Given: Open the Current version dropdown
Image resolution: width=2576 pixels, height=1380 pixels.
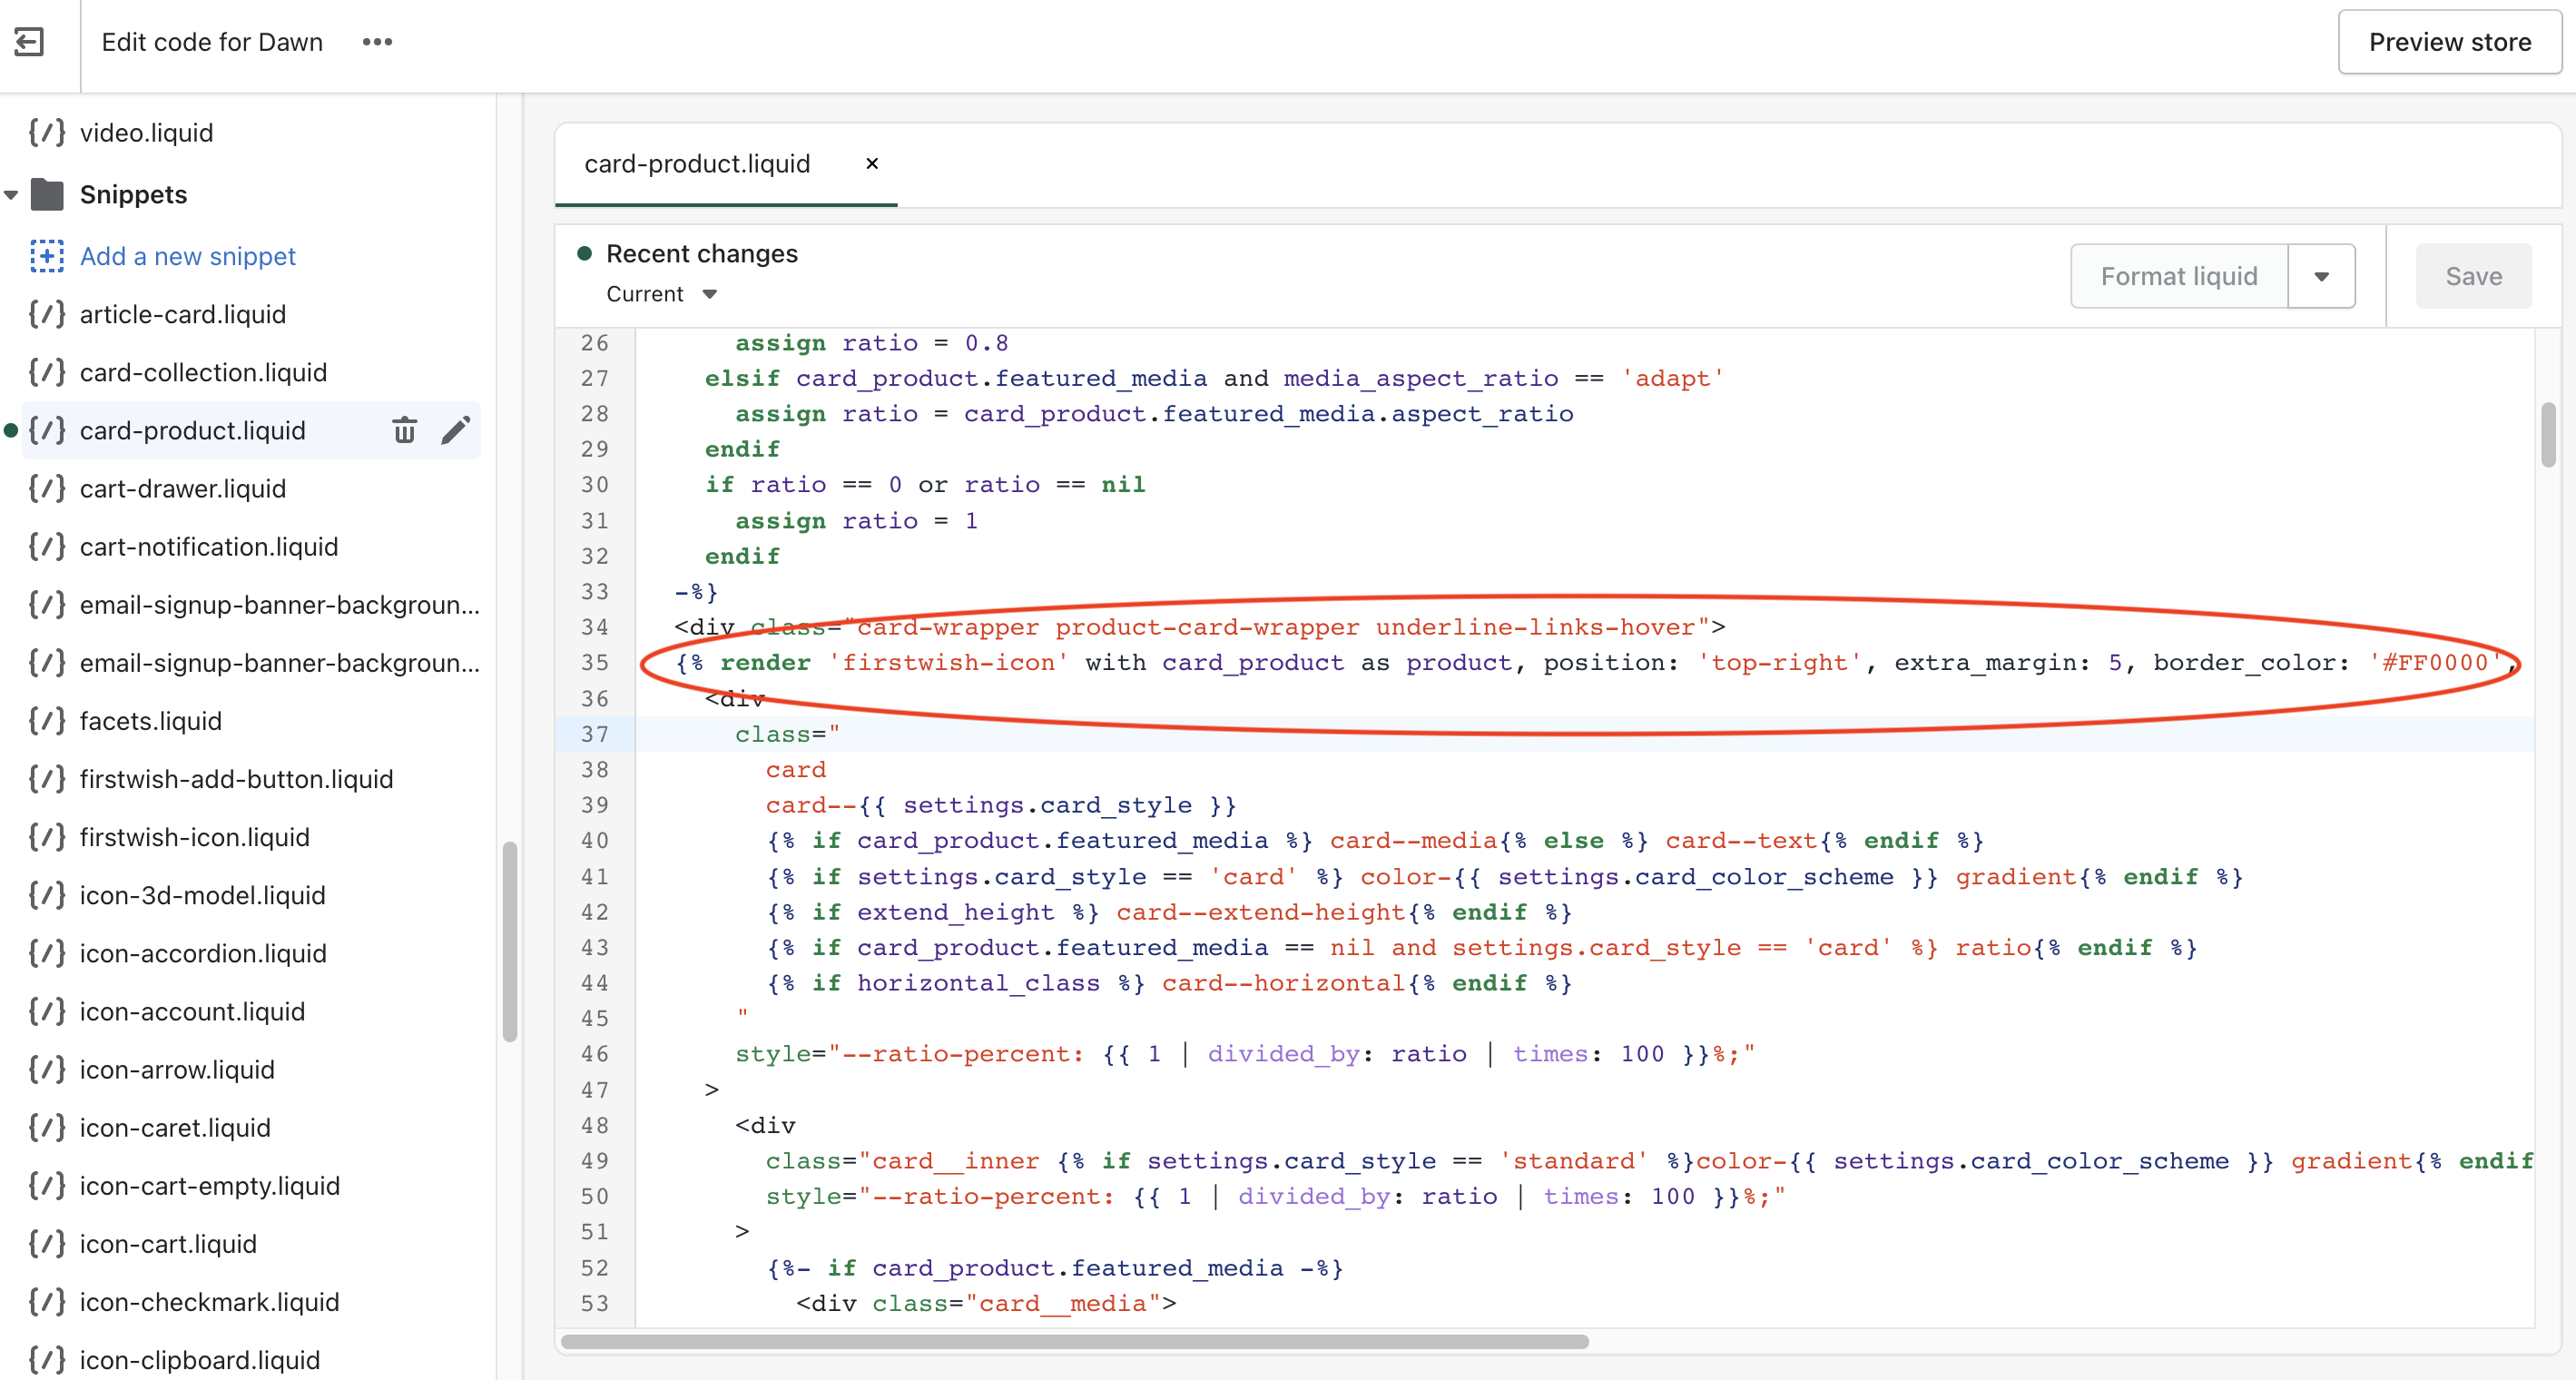Looking at the screenshot, I should coord(662,294).
